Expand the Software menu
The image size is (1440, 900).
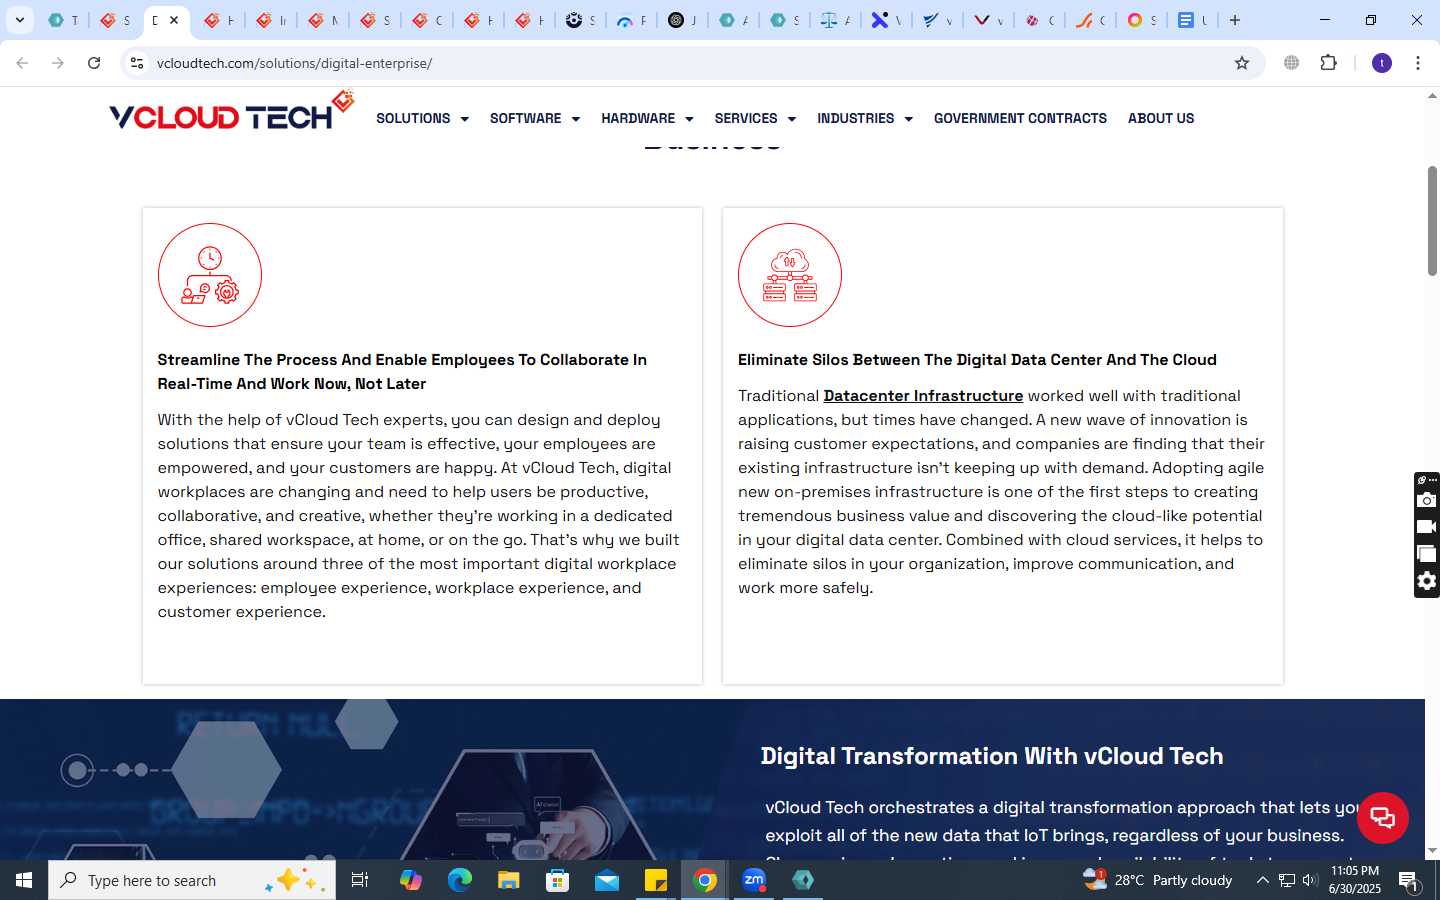point(535,118)
